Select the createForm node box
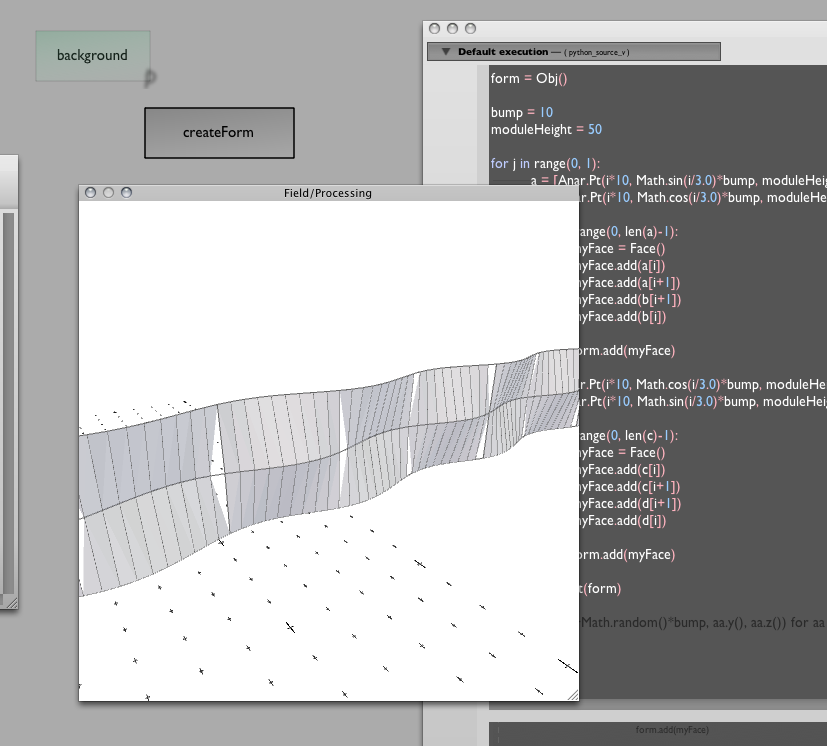 point(219,133)
